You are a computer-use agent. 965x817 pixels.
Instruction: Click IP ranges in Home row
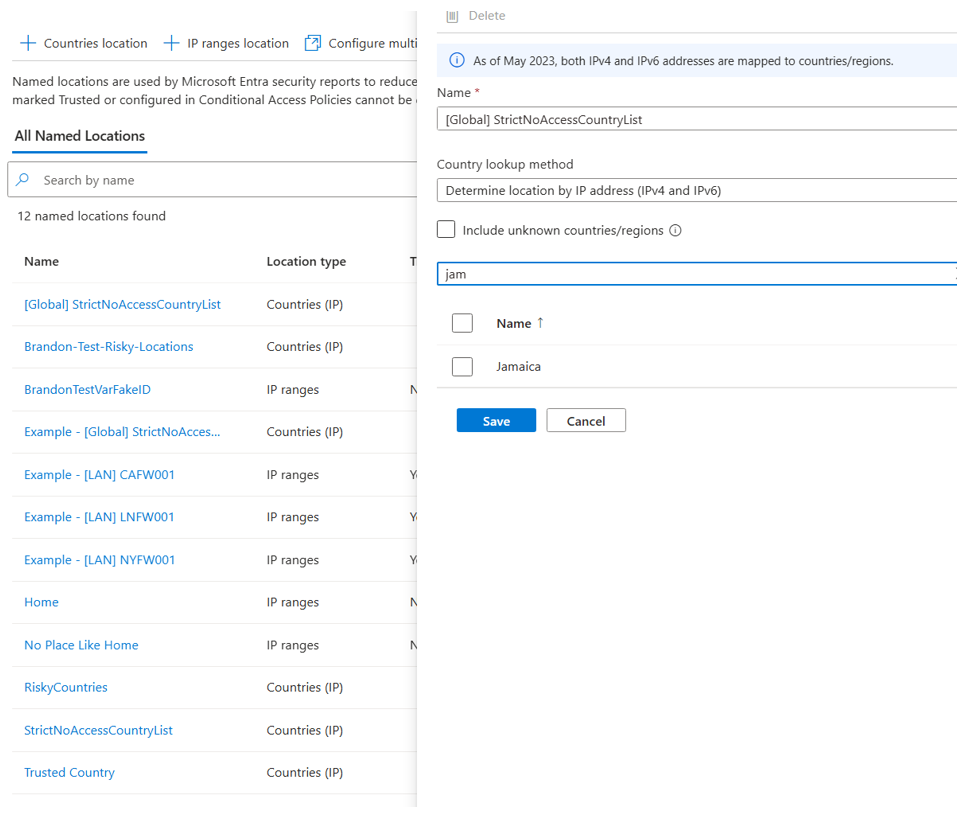point(292,602)
